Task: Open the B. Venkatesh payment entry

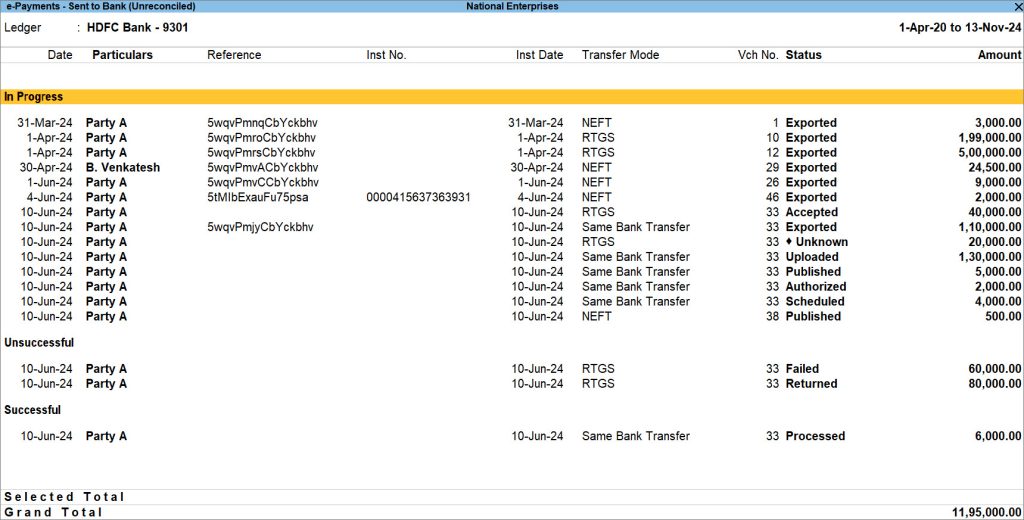Action: [x=122, y=168]
